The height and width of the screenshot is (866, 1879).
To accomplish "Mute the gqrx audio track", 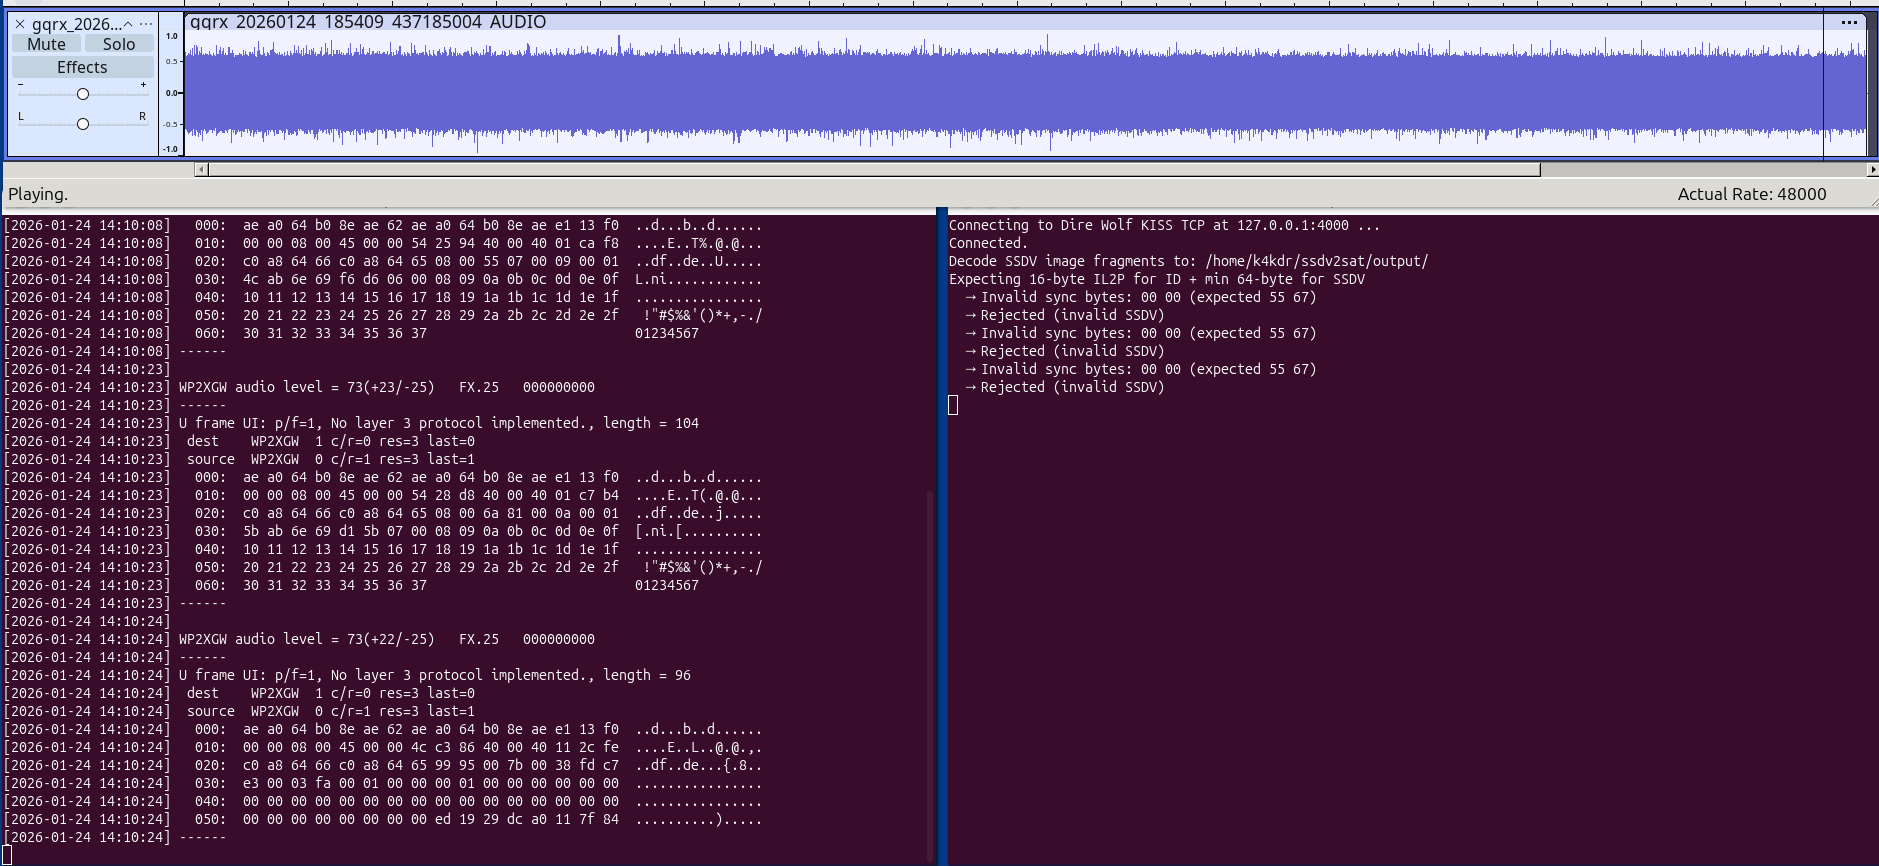I will click(46, 44).
